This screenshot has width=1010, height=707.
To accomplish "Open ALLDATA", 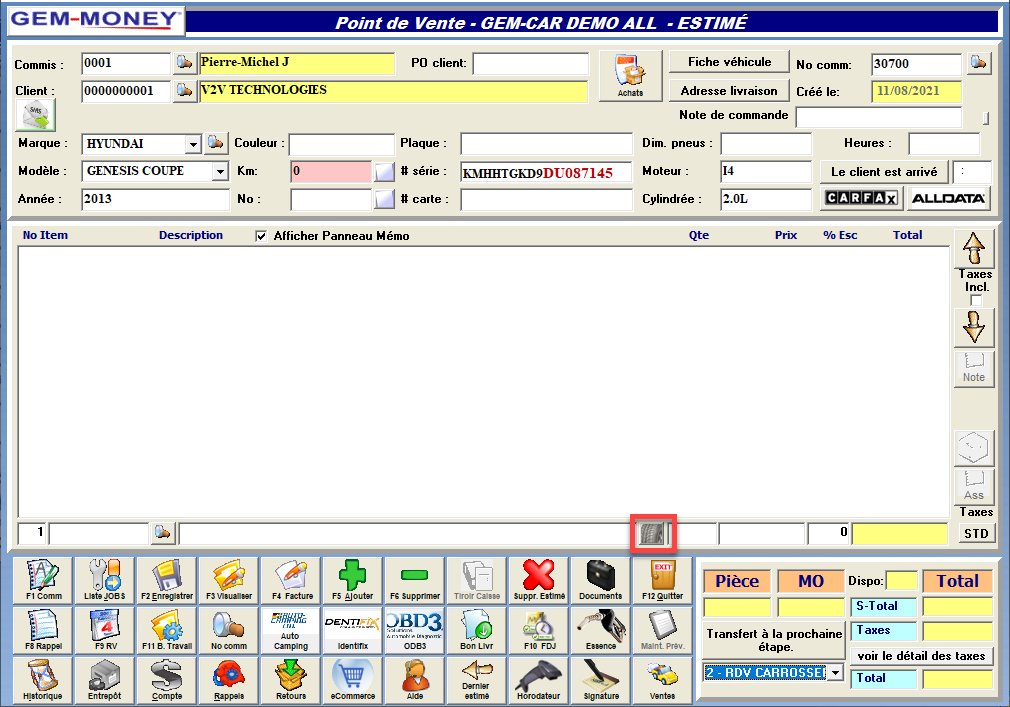I will (948, 198).
